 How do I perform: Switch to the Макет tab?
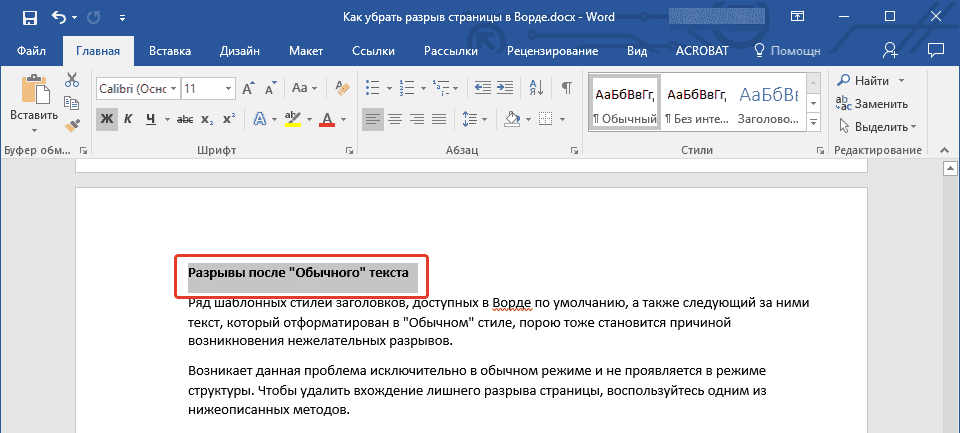pos(306,51)
